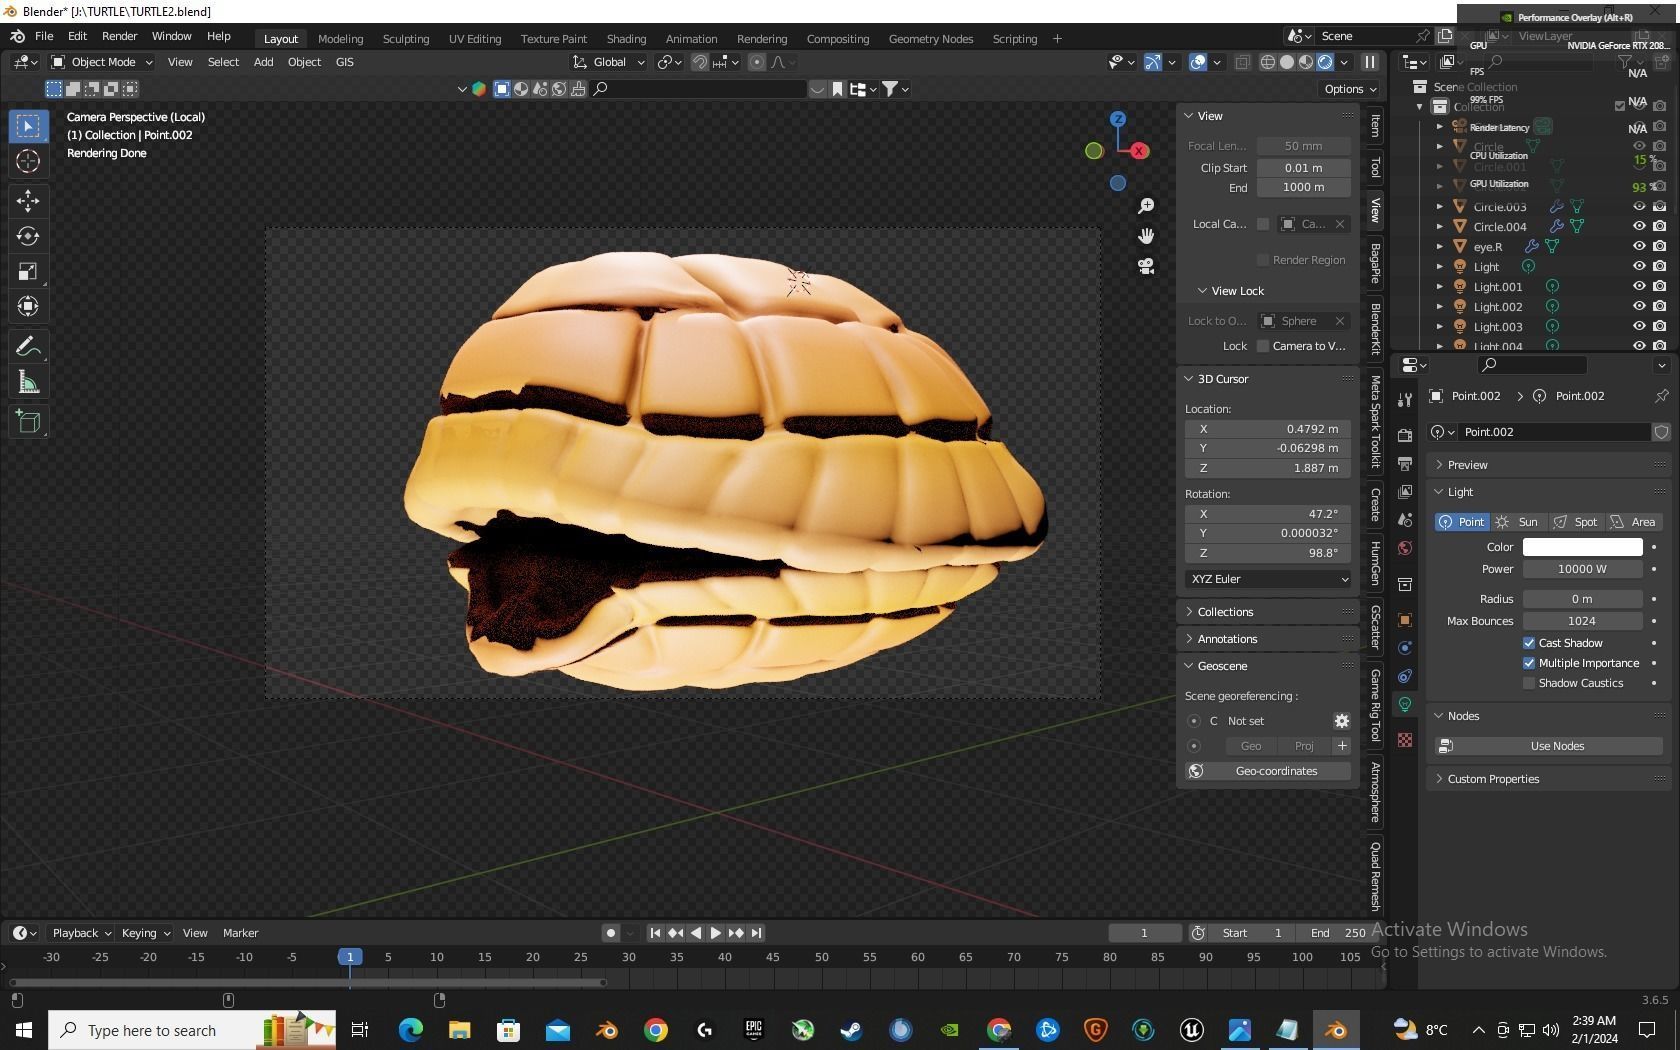Click the Geo button in Geoscene
This screenshot has height=1050, width=1680.
pos(1251,746)
